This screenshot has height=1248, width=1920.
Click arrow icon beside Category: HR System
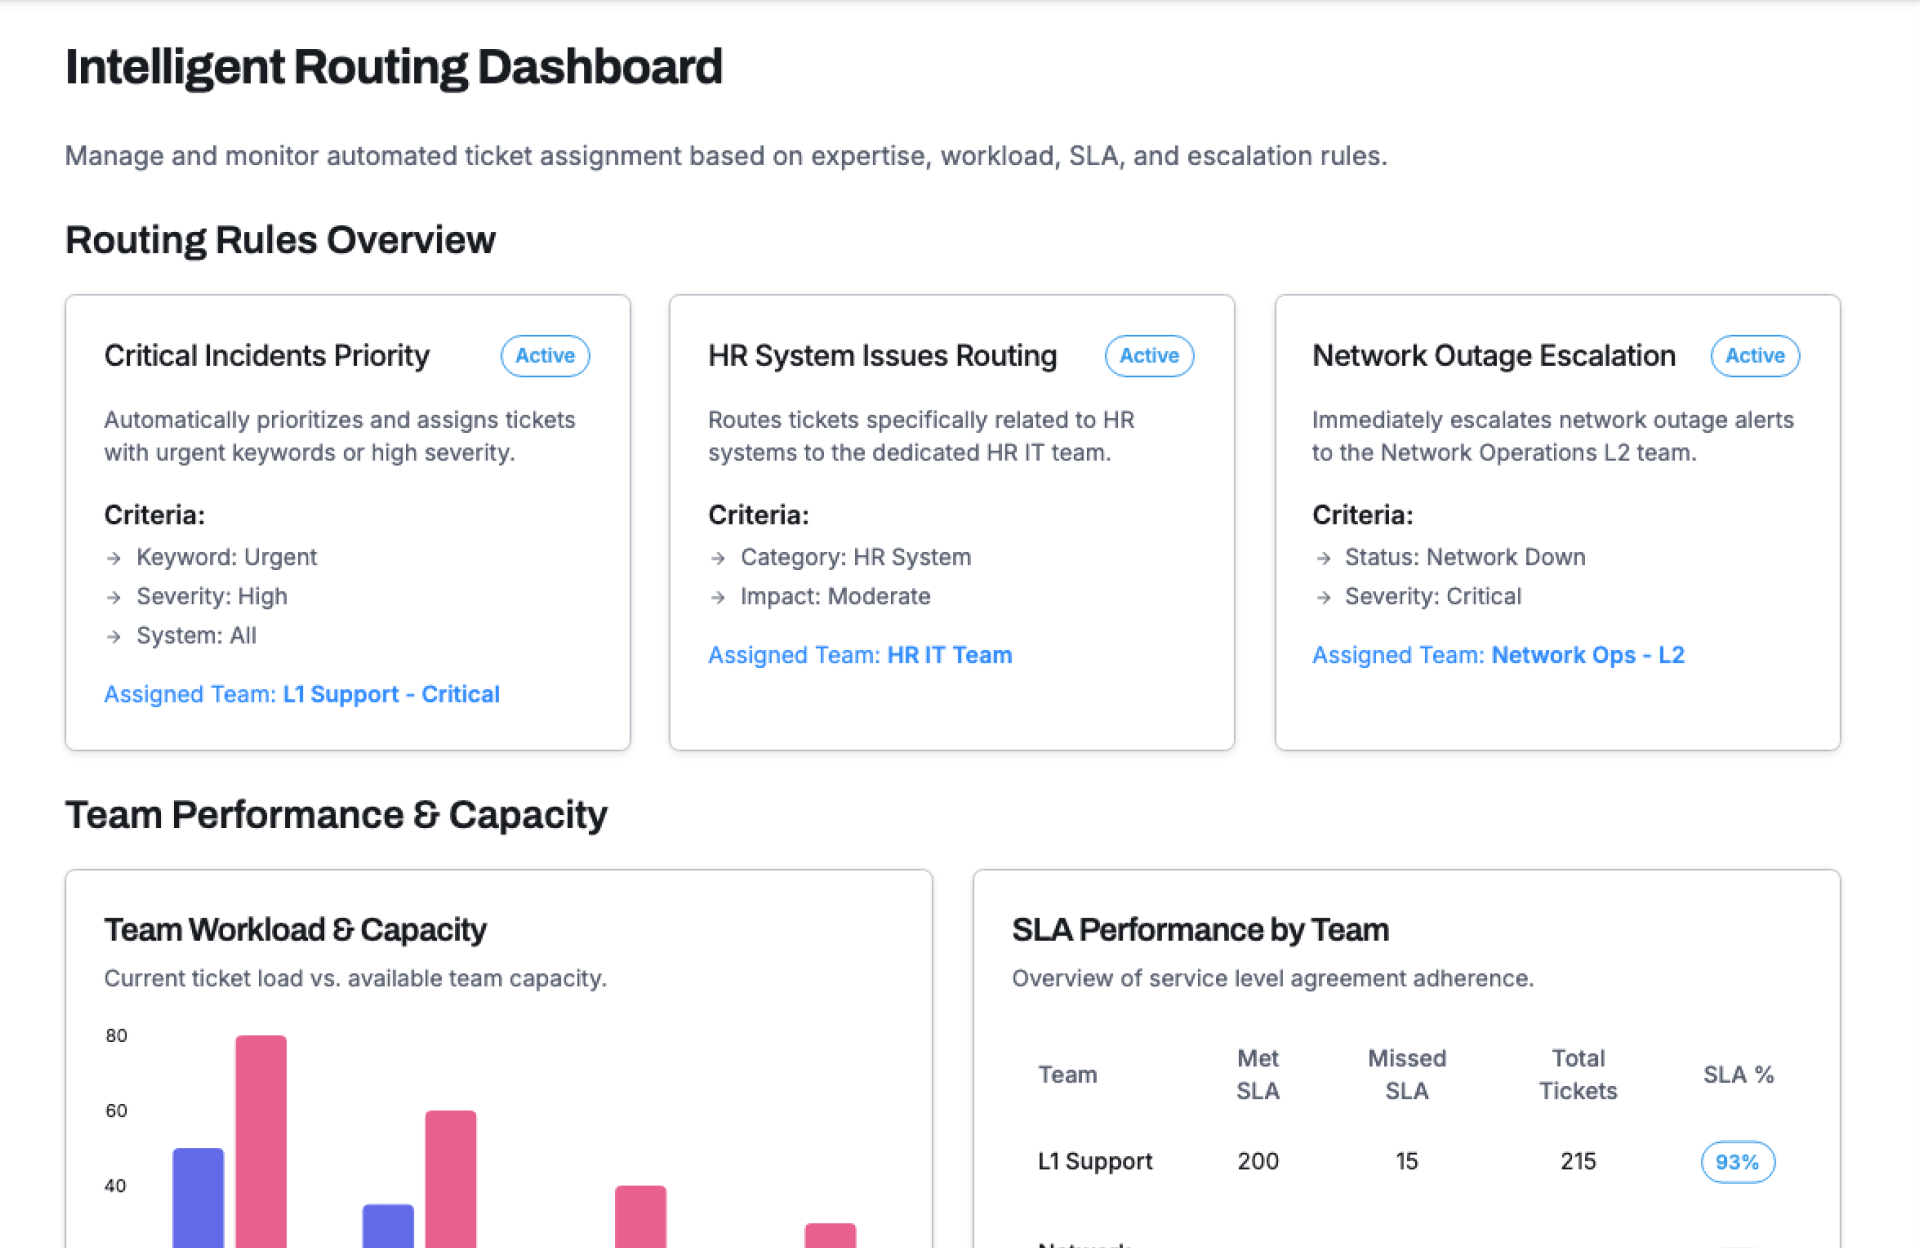[x=718, y=558]
